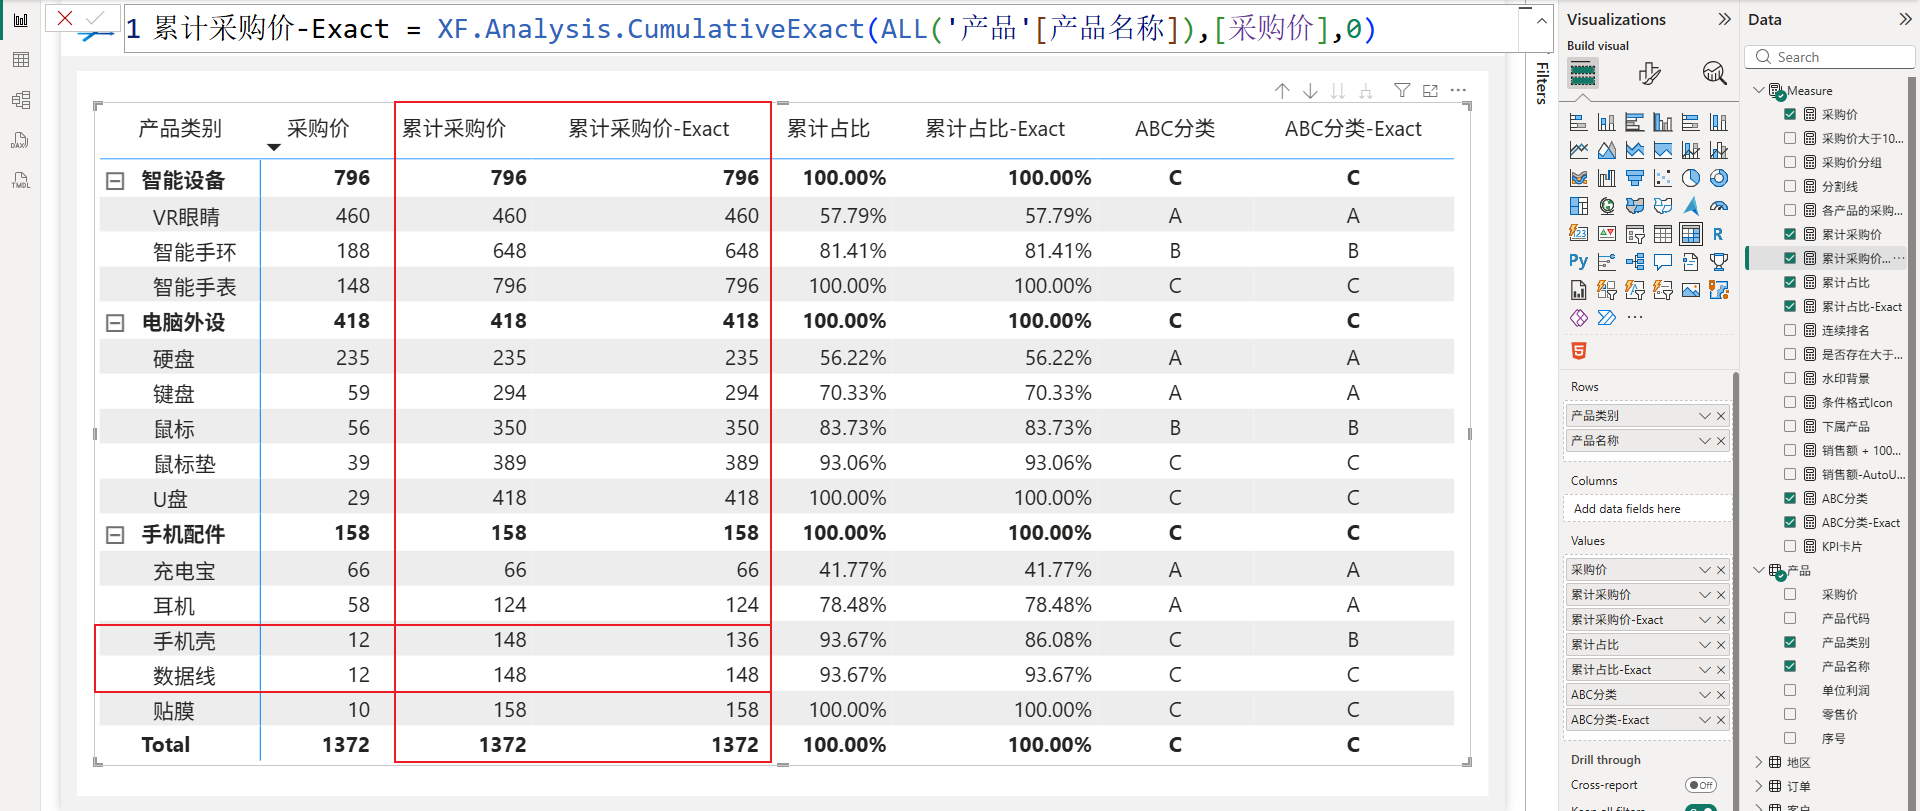1920x811 pixels.
Task: Click Focus mode icon above the matrix
Action: [1430, 91]
